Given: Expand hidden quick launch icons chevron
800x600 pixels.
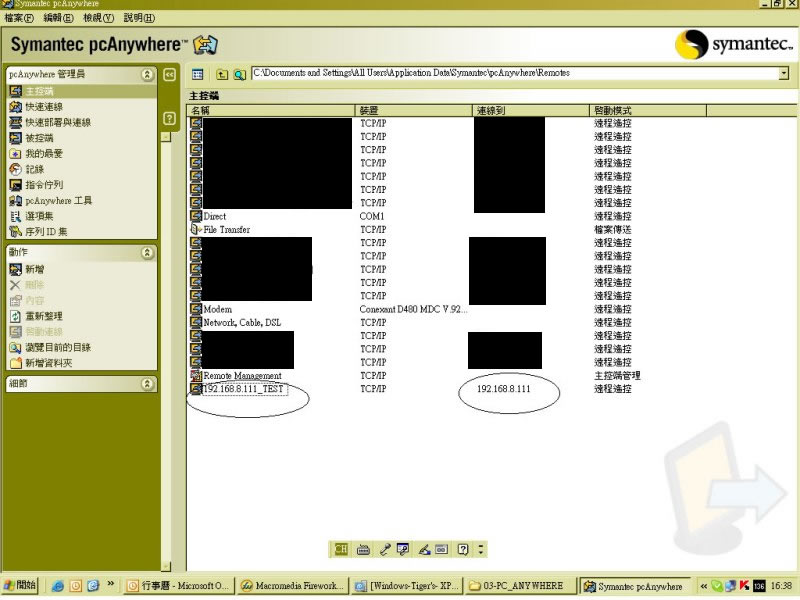Looking at the screenshot, I should tap(111, 583).
